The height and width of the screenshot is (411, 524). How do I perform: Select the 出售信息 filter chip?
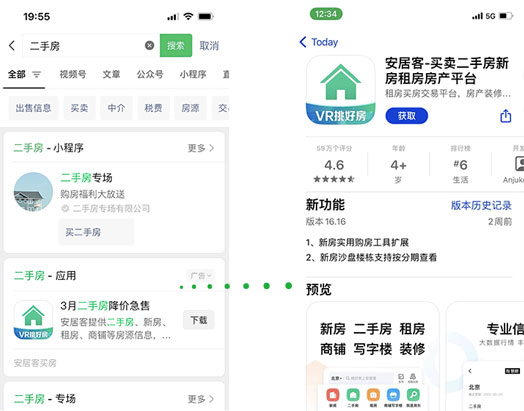tap(33, 108)
